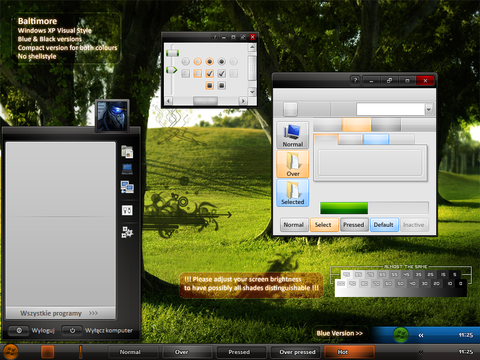Select the computer icon labeled Normal
This screenshot has width=480, height=360.
[293, 135]
